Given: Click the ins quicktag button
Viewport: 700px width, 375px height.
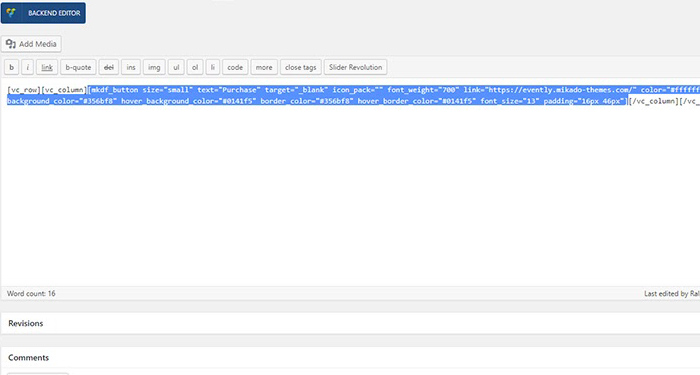Looking at the screenshot, I should tap(131, 67).
